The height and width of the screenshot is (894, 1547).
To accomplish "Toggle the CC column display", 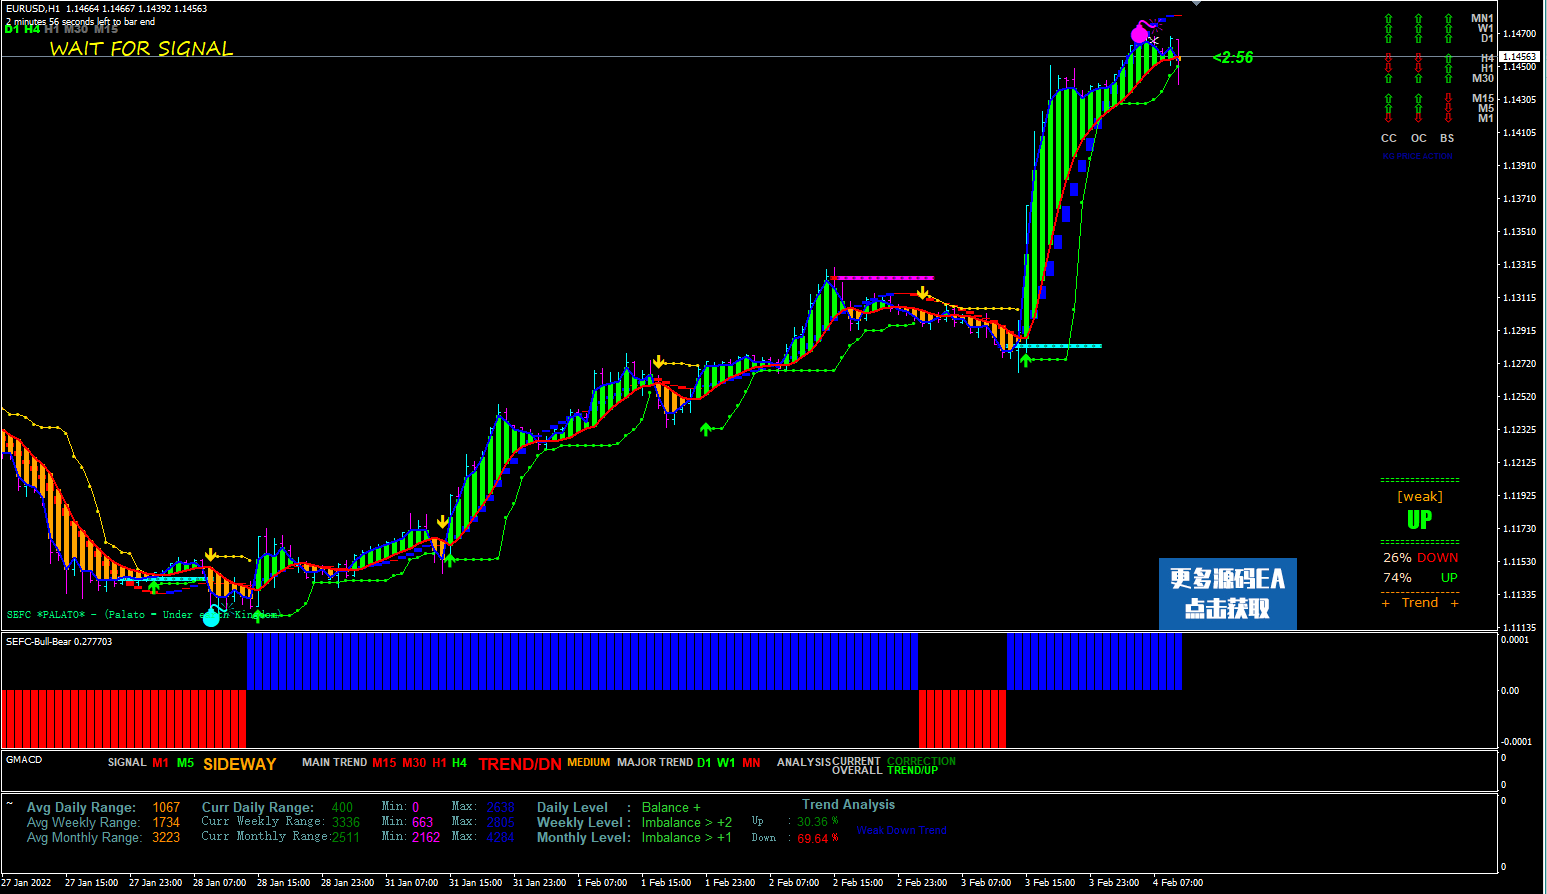I will [x=1388, y=138].
